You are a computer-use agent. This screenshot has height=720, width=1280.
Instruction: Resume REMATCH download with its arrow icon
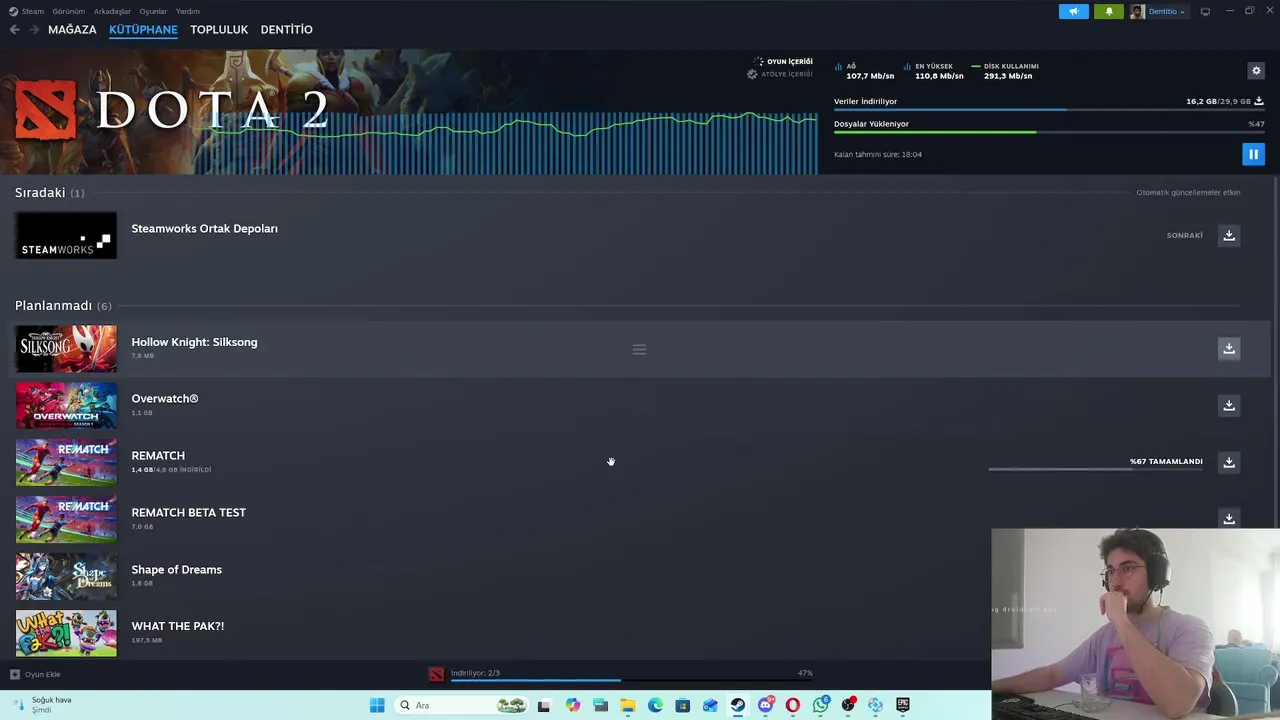tap(1229, 462)
